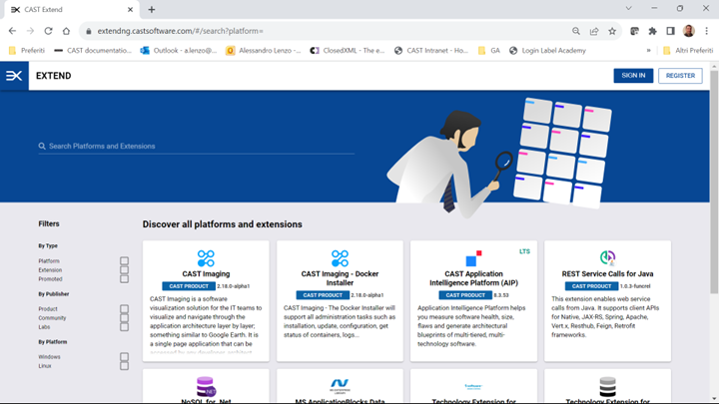Check the Community publisher filter

124,318
